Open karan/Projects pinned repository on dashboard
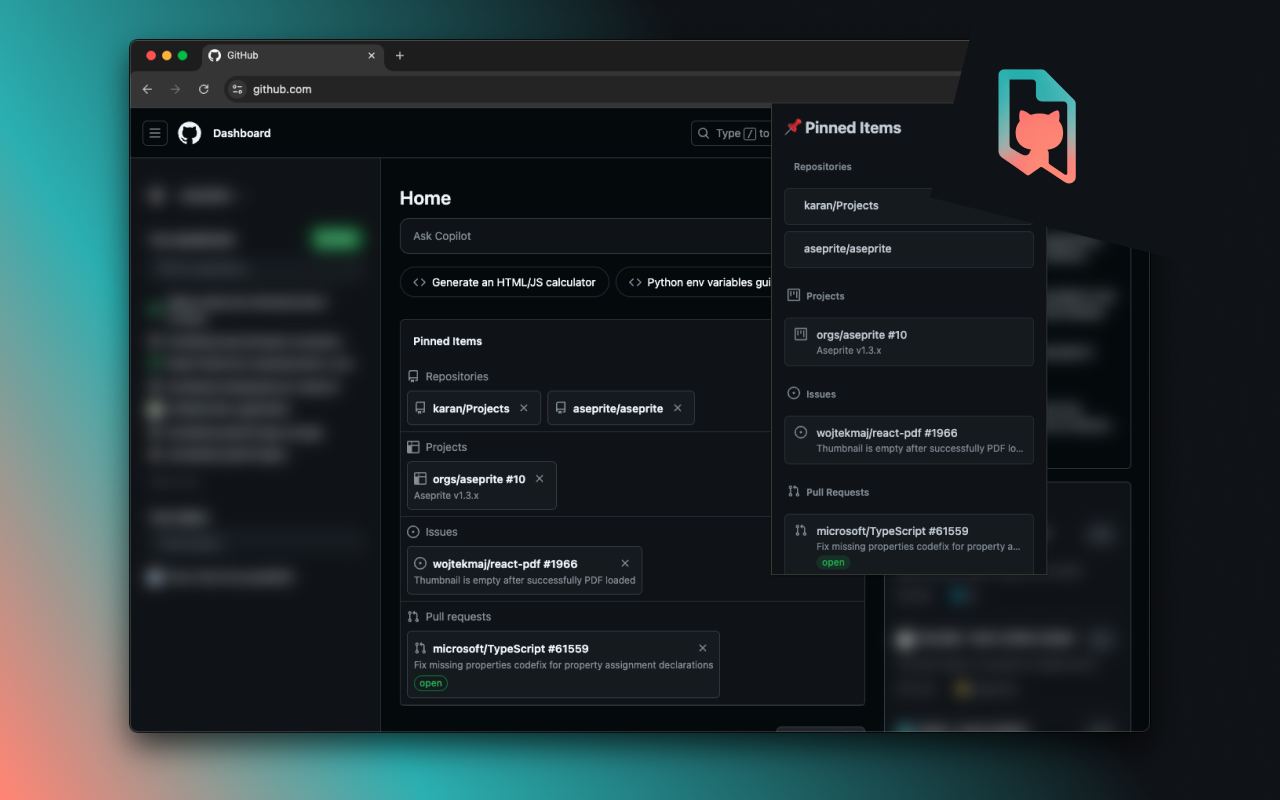This screenshot has height=800, width=1280. [x=471, y=408]
